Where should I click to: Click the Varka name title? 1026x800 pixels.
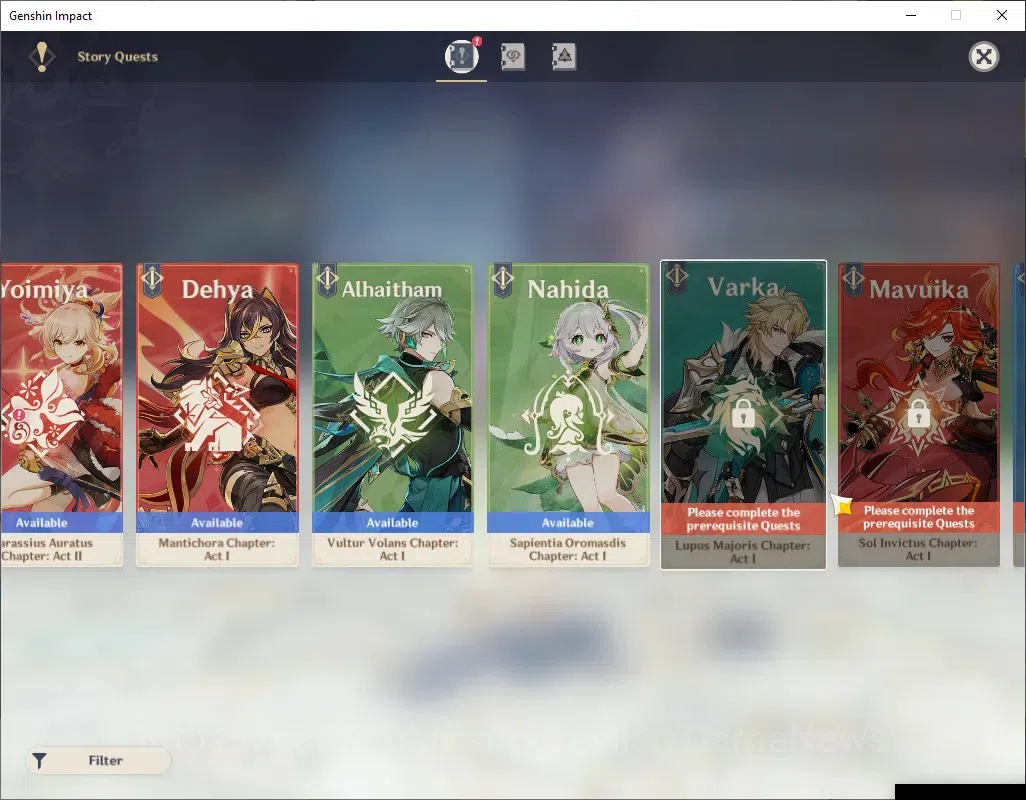click(743, 287)
